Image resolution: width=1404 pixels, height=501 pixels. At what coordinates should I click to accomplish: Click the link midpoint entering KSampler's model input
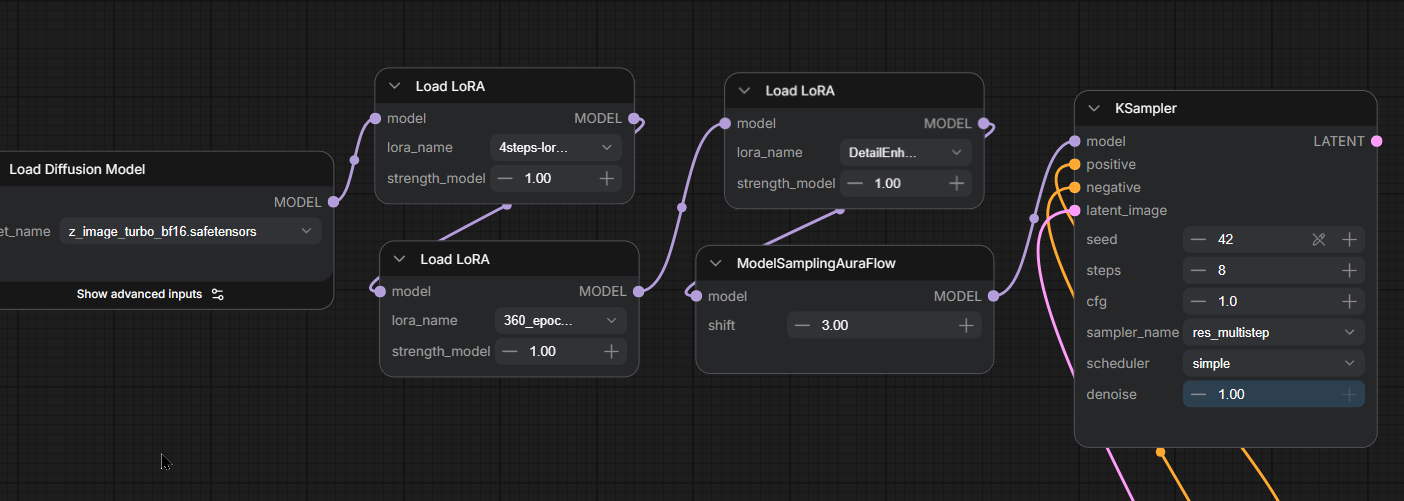pyautogui.click(x=1034, y=217)
